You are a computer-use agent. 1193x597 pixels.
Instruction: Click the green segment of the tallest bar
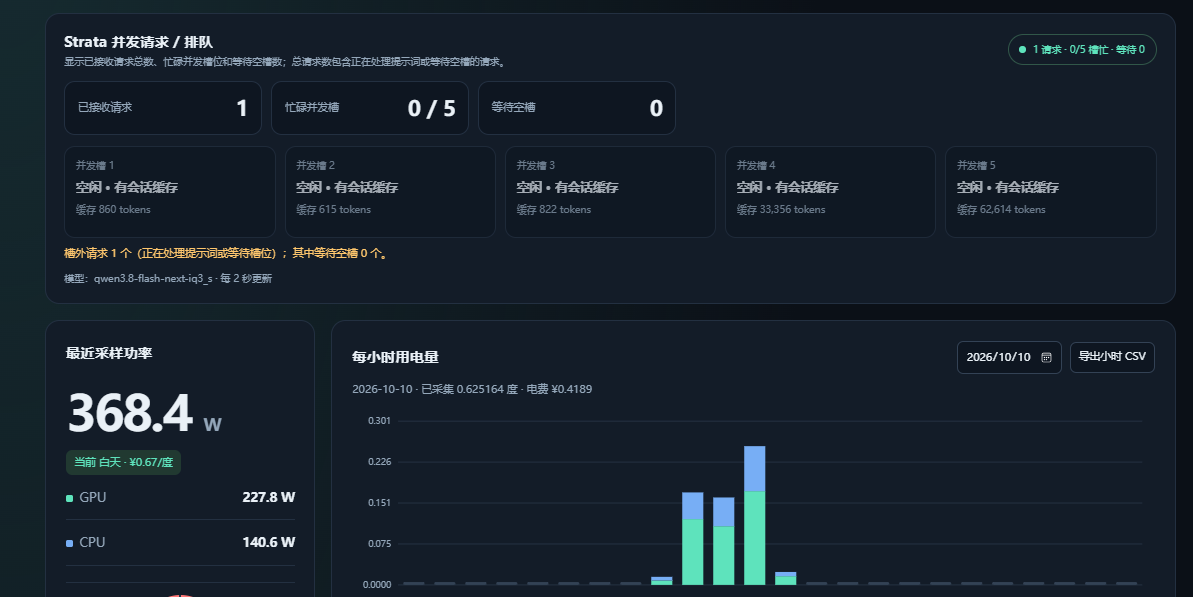pos(755,538)
